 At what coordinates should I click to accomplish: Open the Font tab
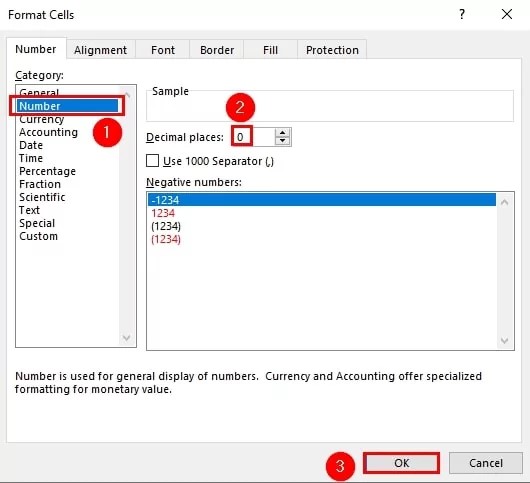(x=163, y=50)
